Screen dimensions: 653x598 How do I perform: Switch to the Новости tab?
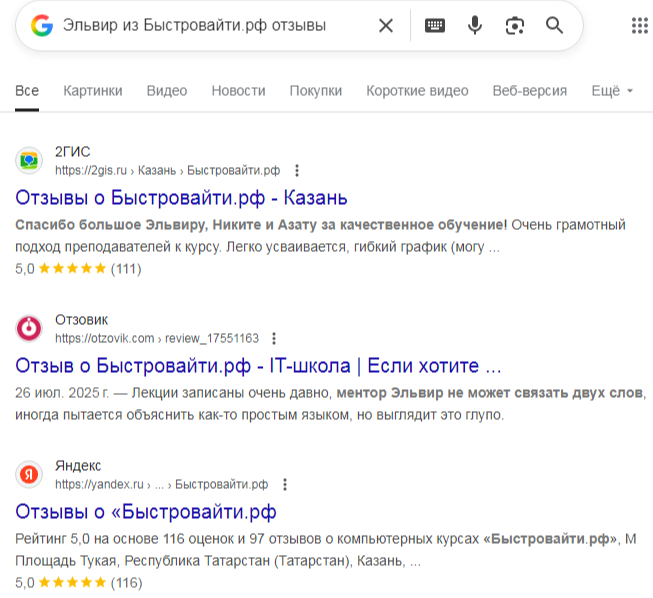(238, 91)
